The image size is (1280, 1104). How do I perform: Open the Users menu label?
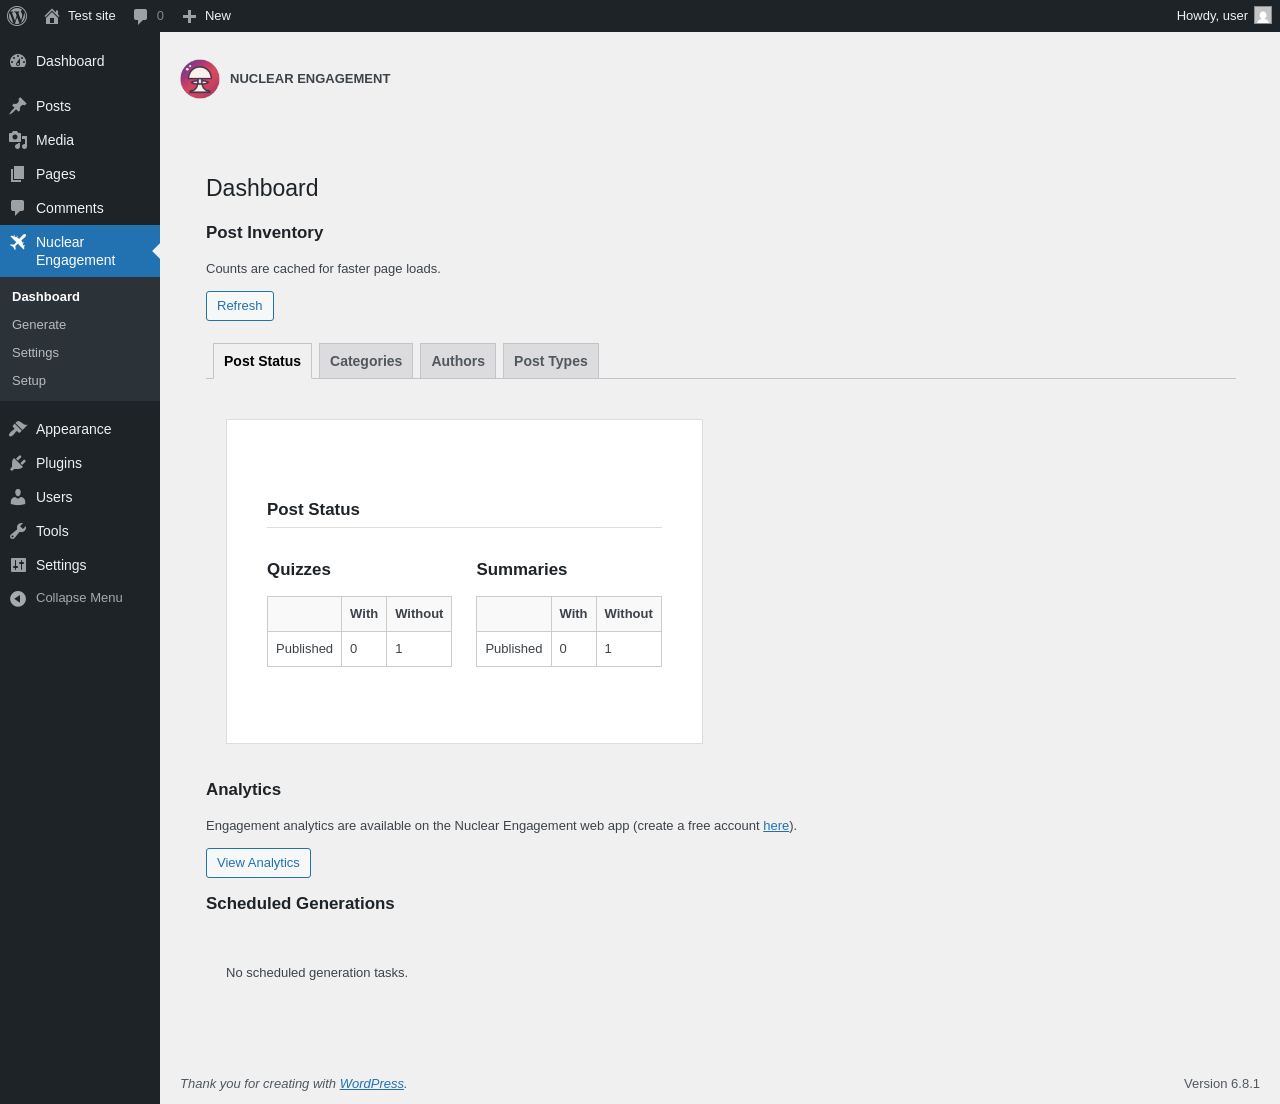click(54, 497)
